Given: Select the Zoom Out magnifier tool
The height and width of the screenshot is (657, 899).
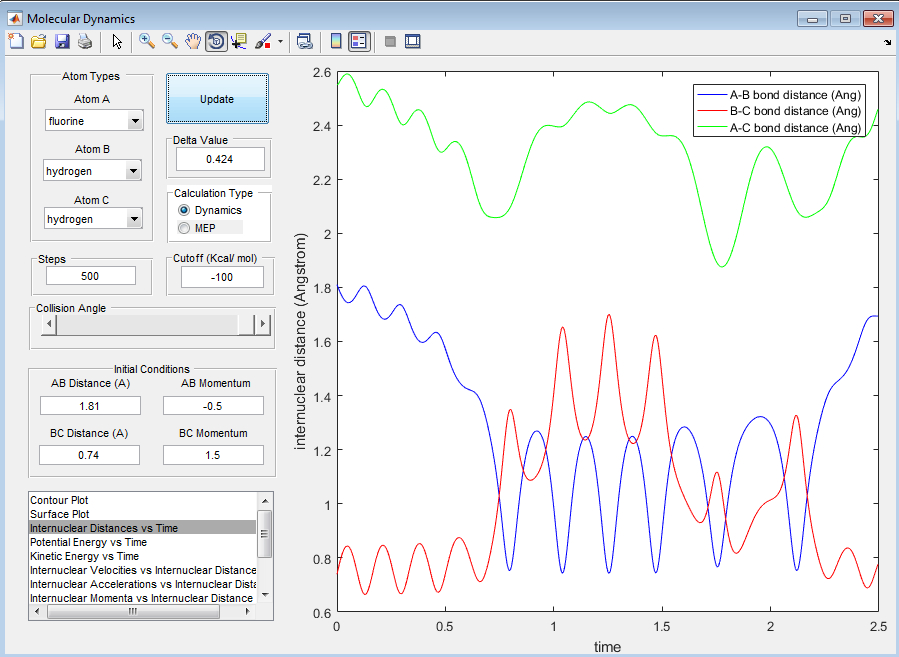Looking at the screenshot, I should 170,41.
